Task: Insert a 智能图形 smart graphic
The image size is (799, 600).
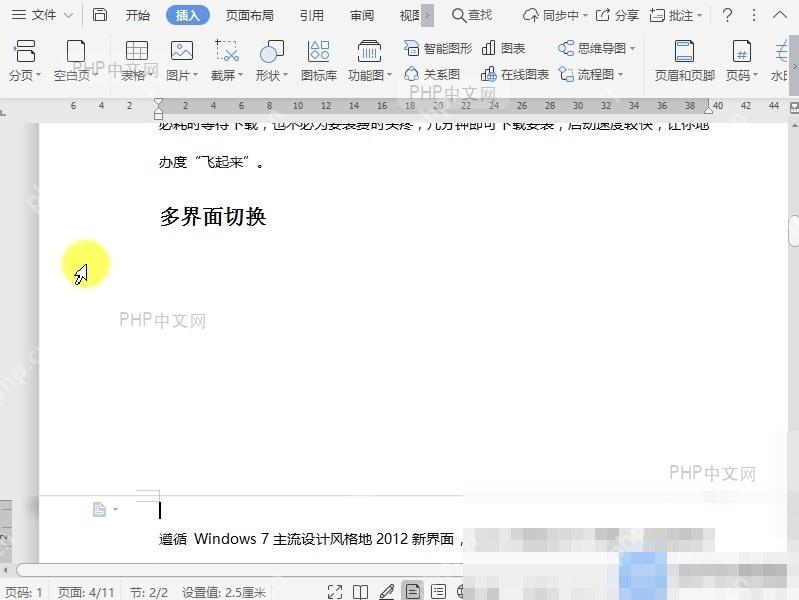Action: coord(438,48)
